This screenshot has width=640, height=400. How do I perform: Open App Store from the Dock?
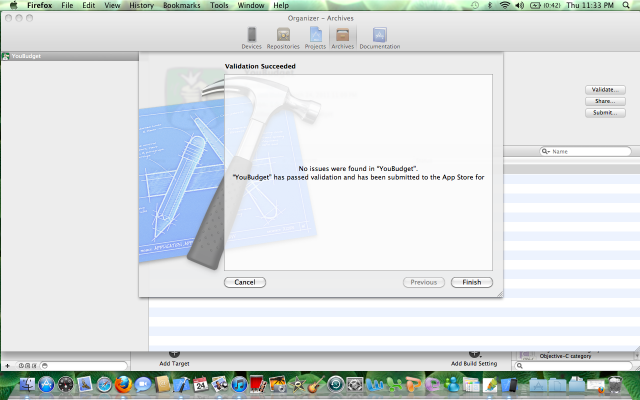click(x=47, y=384)
